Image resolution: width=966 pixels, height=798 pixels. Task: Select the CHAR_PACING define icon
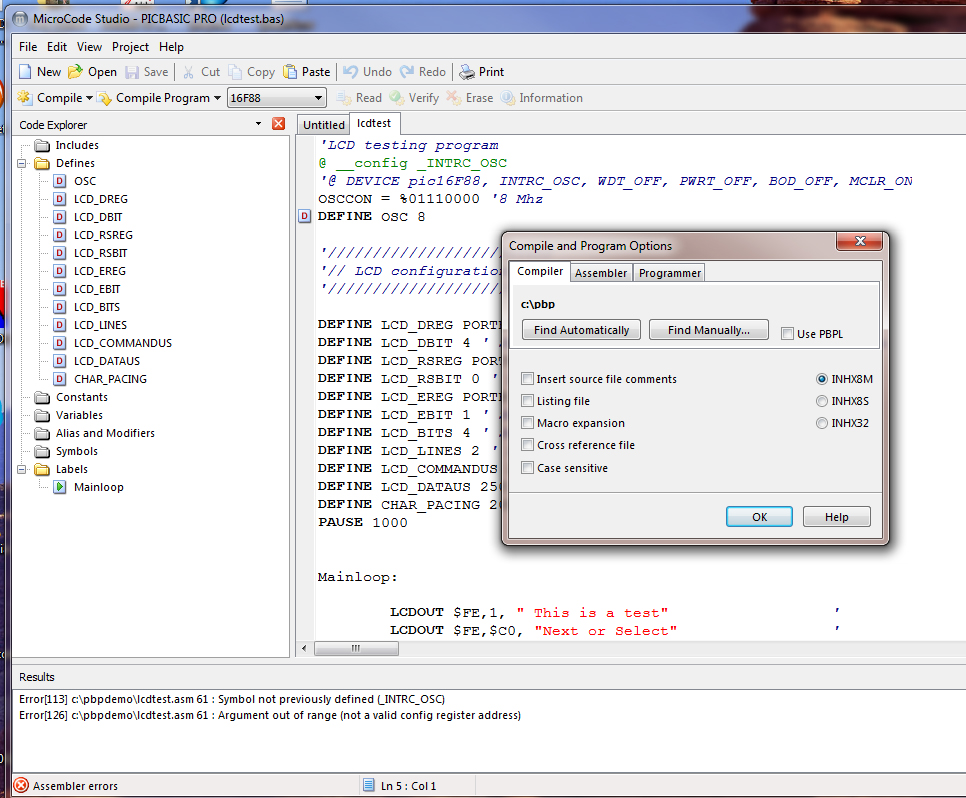point(60,379)
